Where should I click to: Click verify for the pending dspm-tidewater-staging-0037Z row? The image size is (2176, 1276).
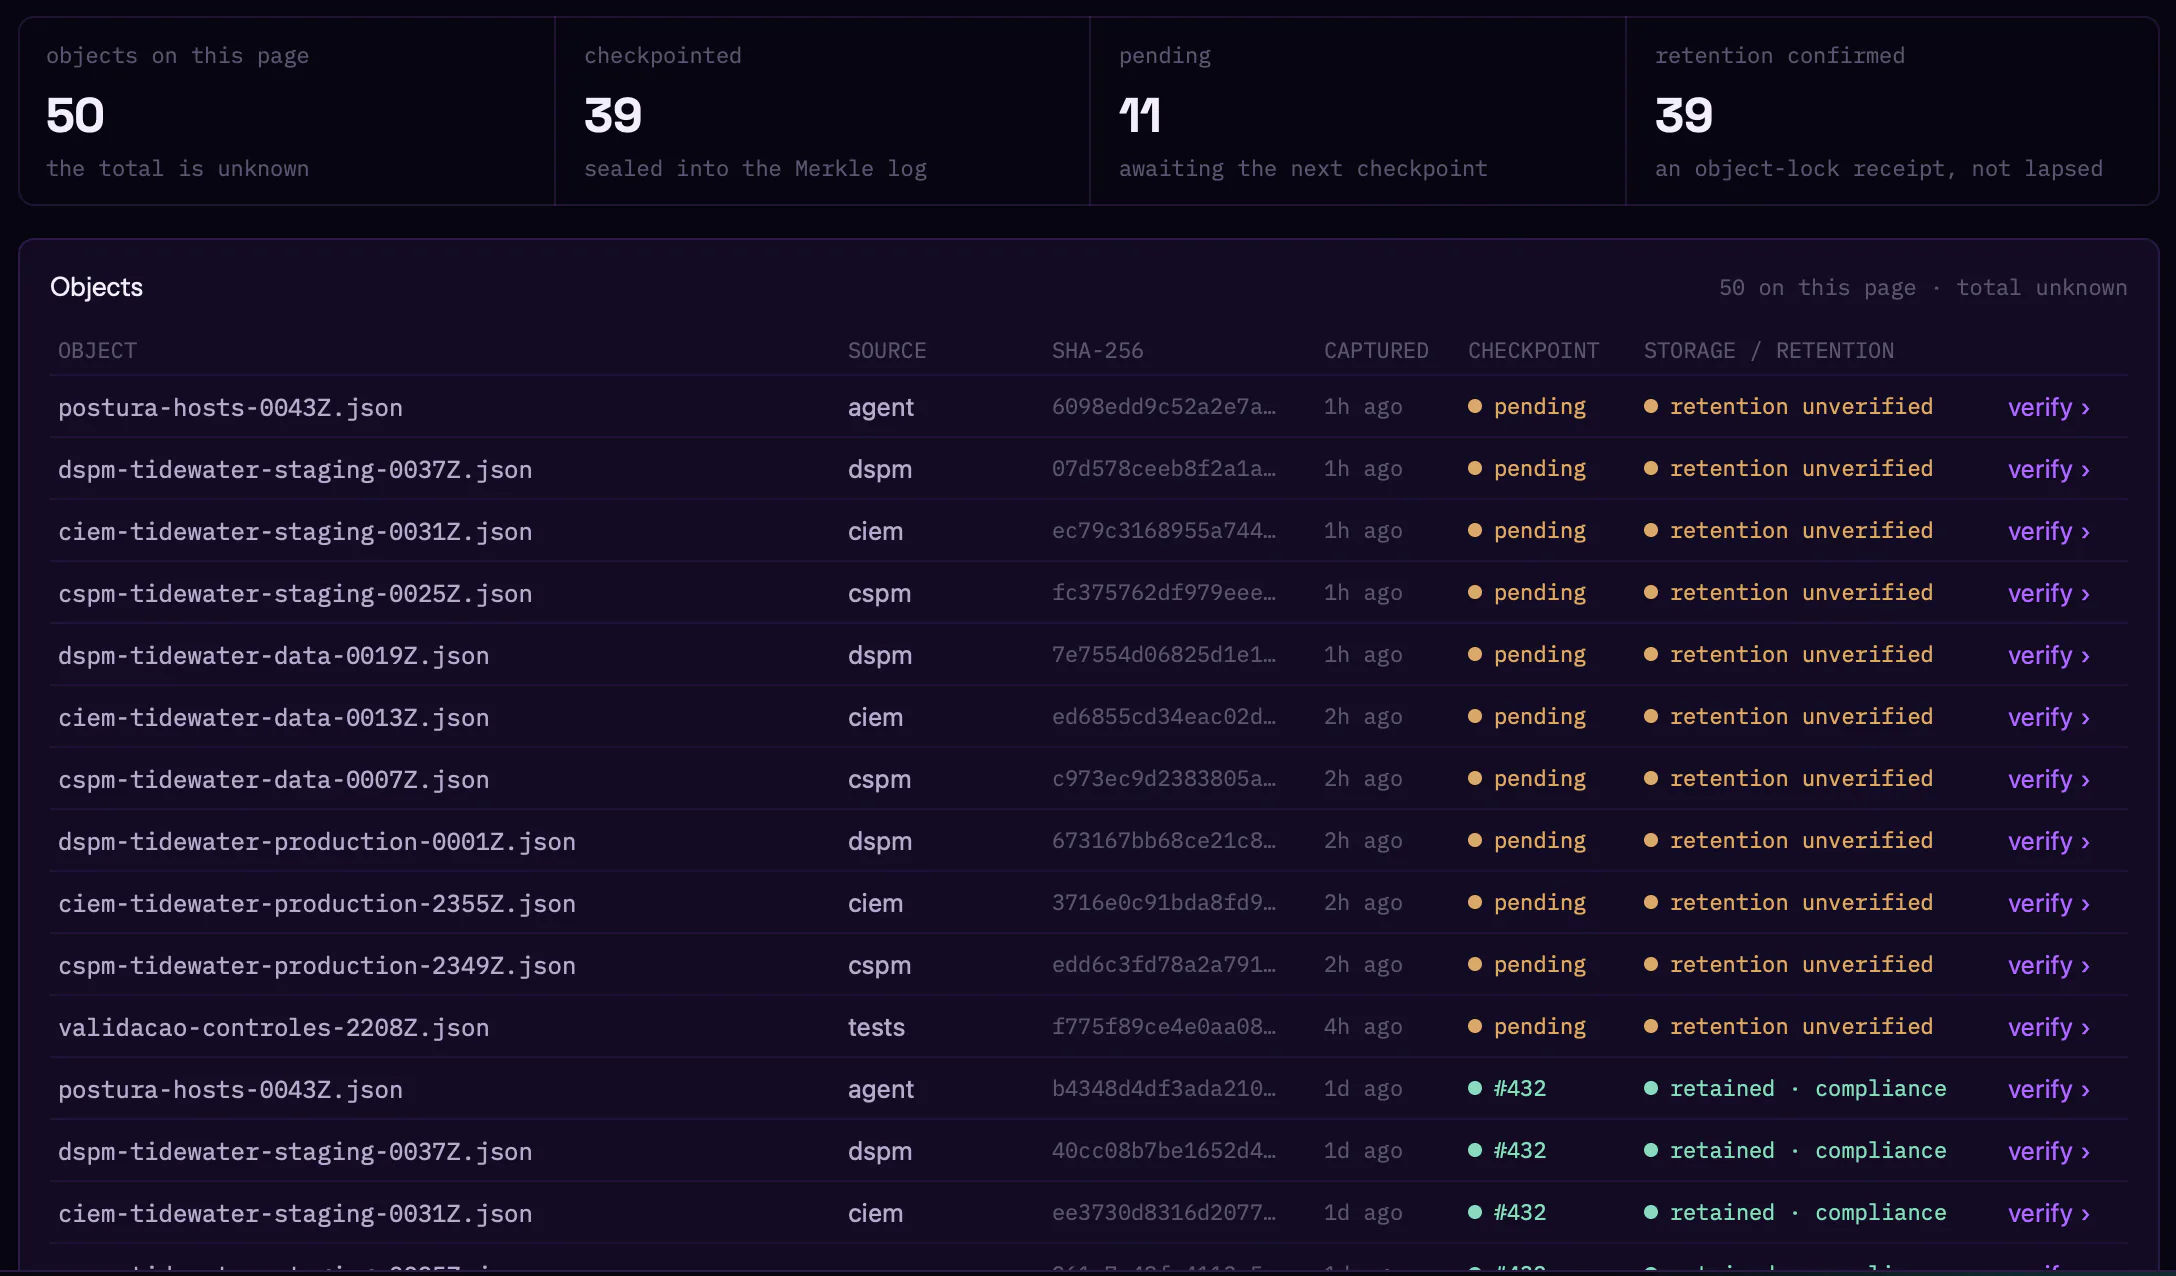coord(2048,469)
